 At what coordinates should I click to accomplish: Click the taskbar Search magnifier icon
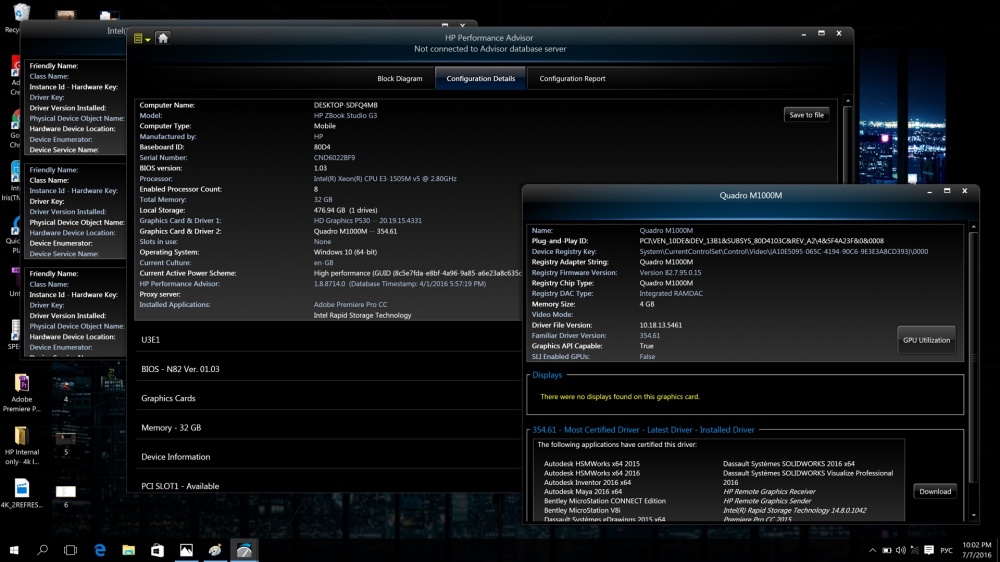[x=43, y=550]
